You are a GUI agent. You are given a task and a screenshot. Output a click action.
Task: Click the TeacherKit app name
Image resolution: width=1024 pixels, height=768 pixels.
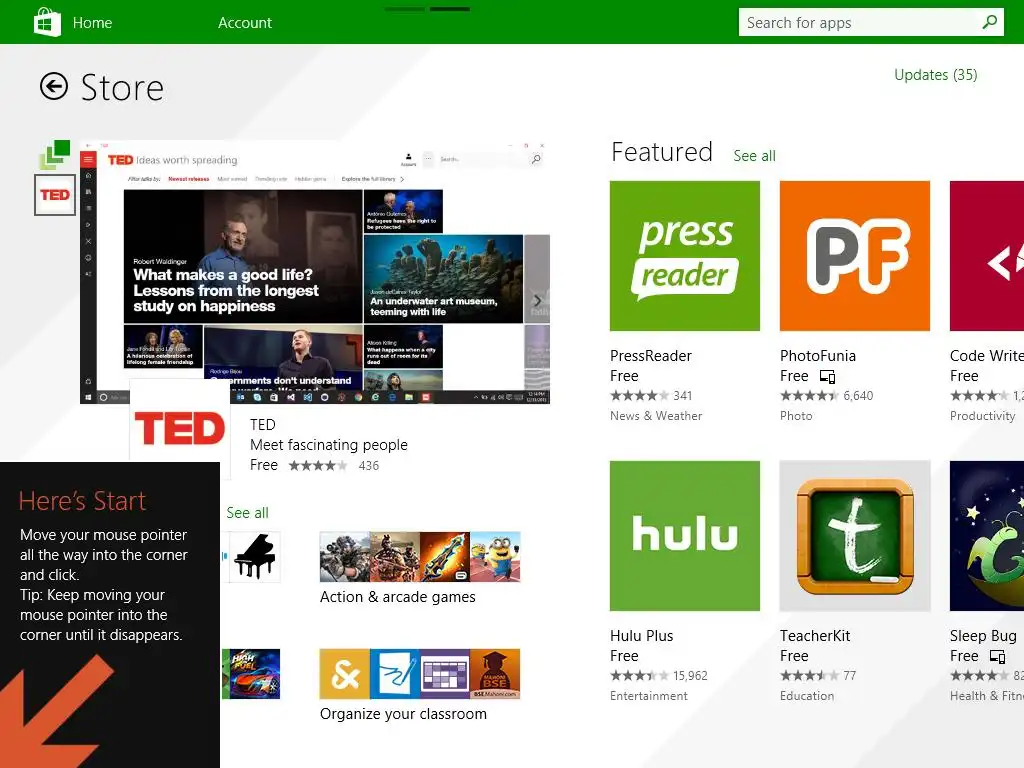[815, 636]
